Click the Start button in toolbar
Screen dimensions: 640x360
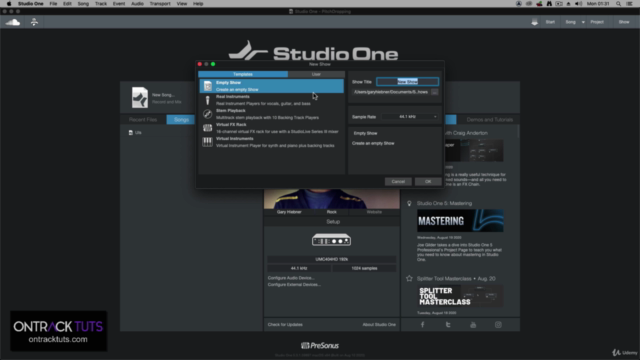(x=550, y=22)
